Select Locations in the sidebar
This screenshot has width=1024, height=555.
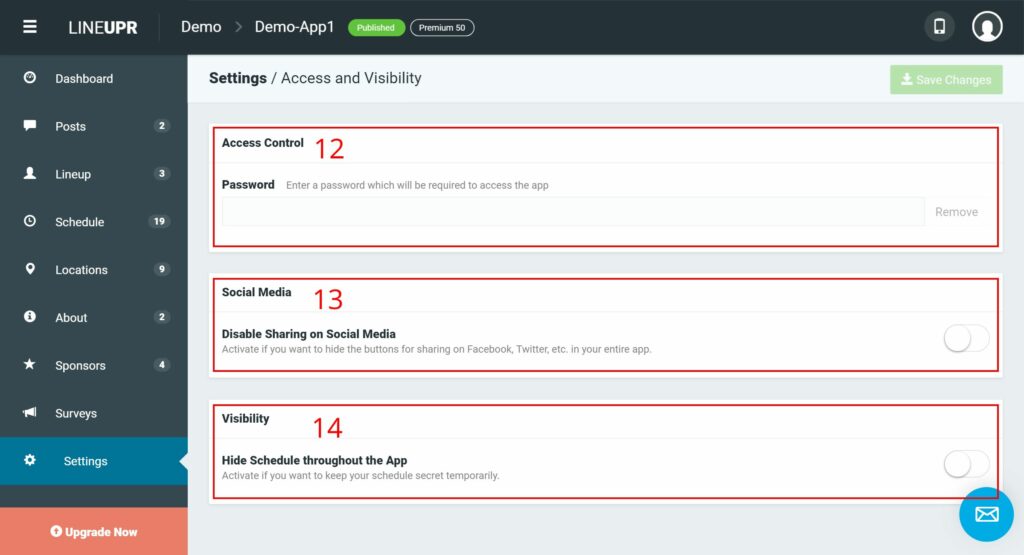pyautogui.click(x=93, y=270)
